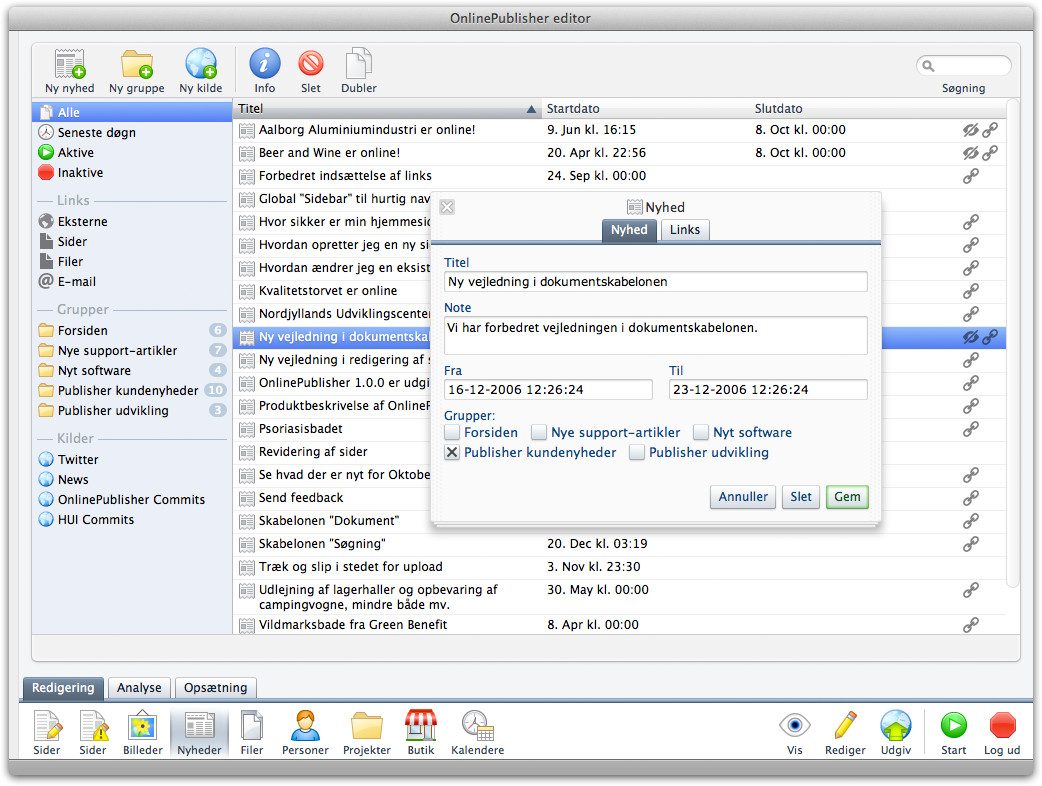
Task: Switch to the Links tab in dialog
Action: point(685,230)
